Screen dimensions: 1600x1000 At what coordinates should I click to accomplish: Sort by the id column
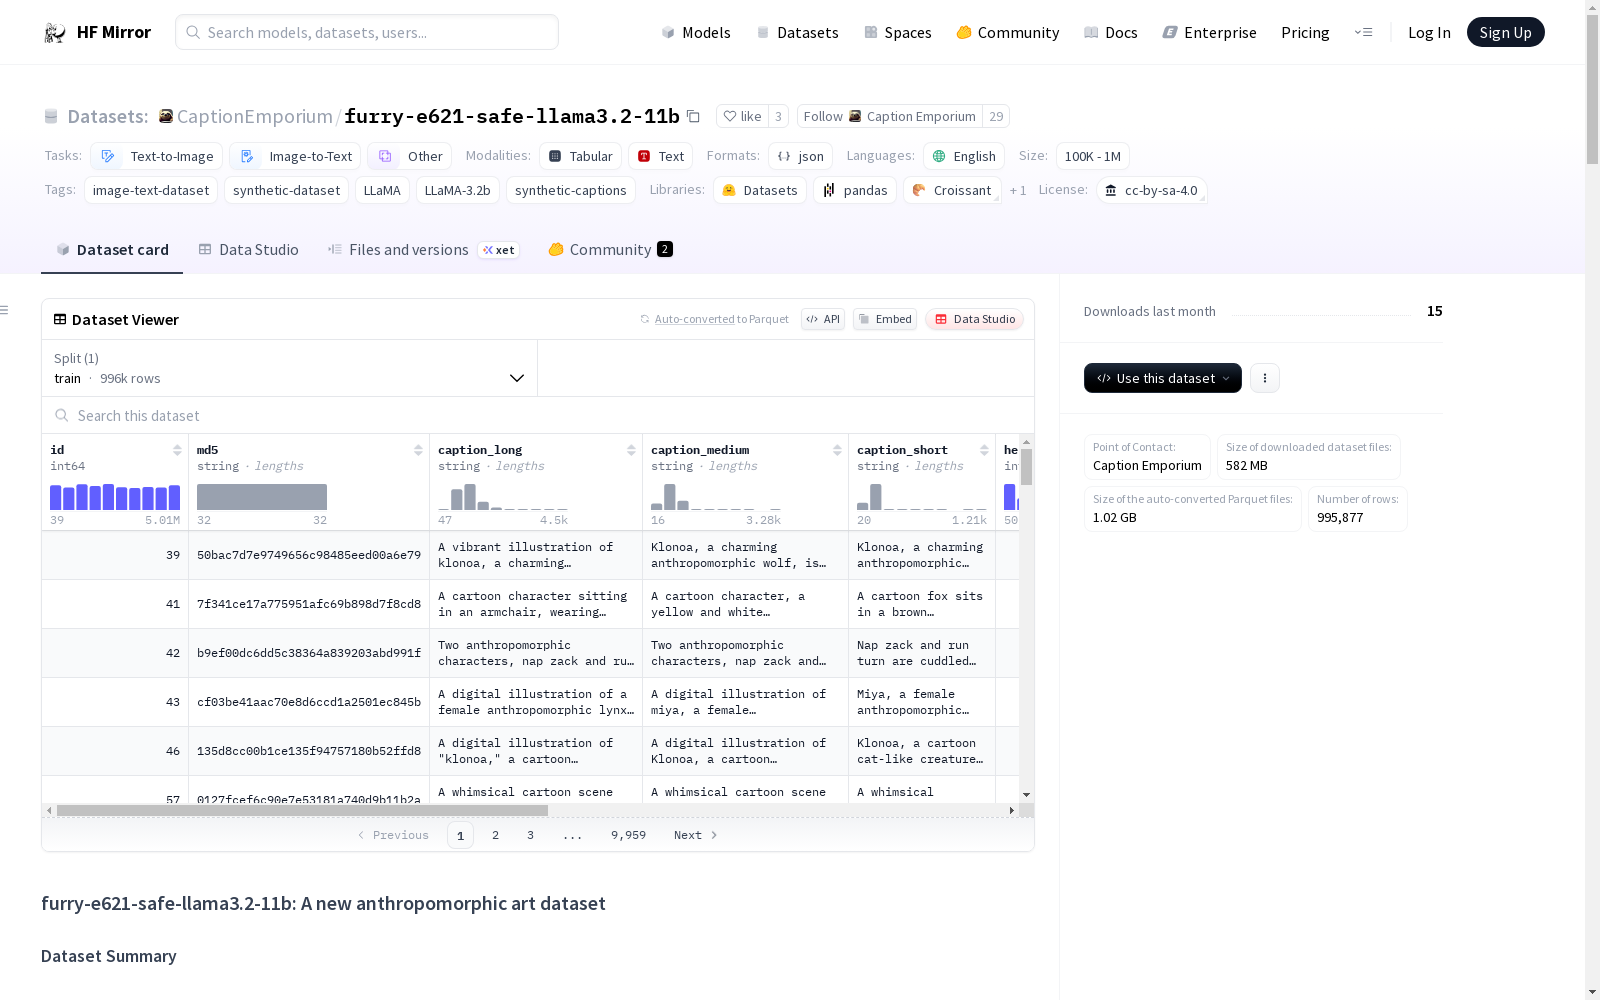177,450
